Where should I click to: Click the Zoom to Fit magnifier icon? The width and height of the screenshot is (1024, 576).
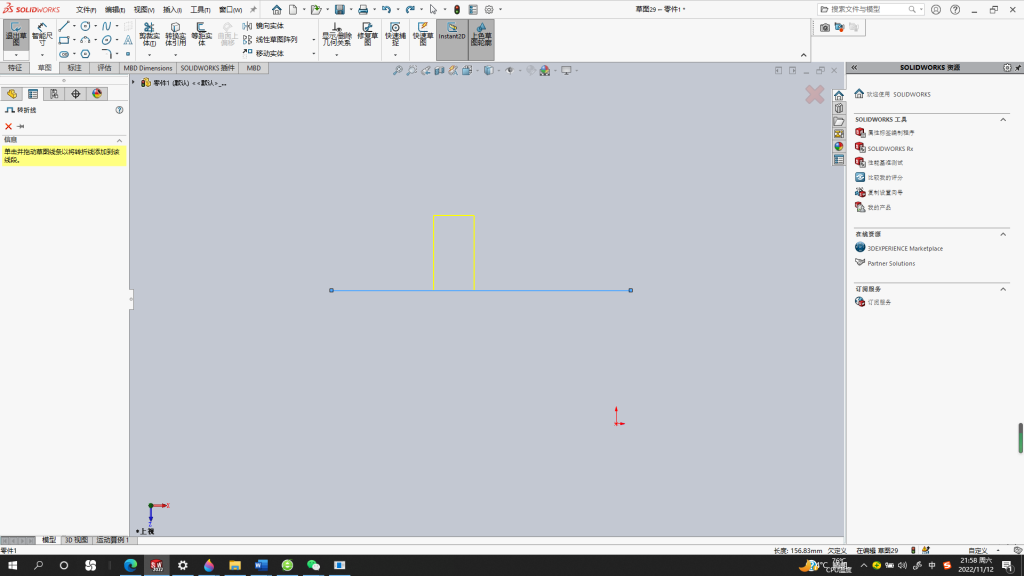click(x=397, y=71)
